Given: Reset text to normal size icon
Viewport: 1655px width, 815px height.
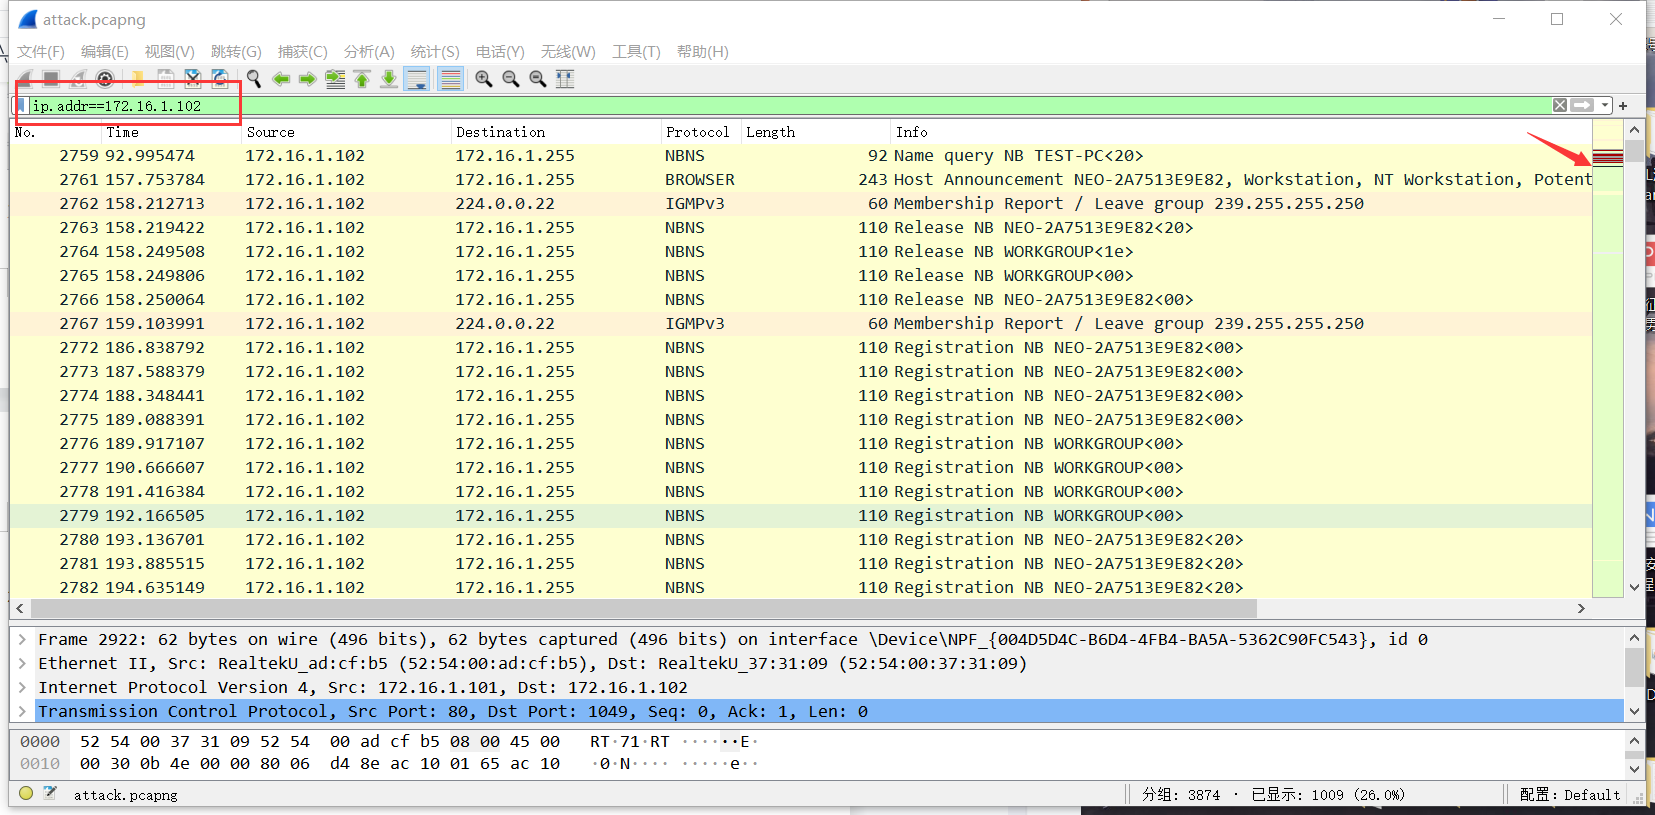Looking at the screenshot, I should pyautogui.click(x=538, y=79).
